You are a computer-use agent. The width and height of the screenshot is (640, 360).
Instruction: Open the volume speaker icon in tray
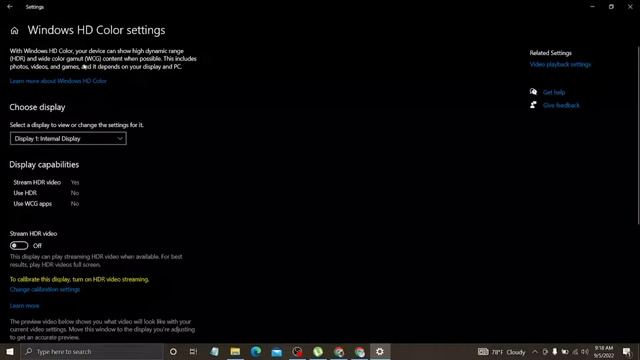pyautogui.click(x=585, y=352)
